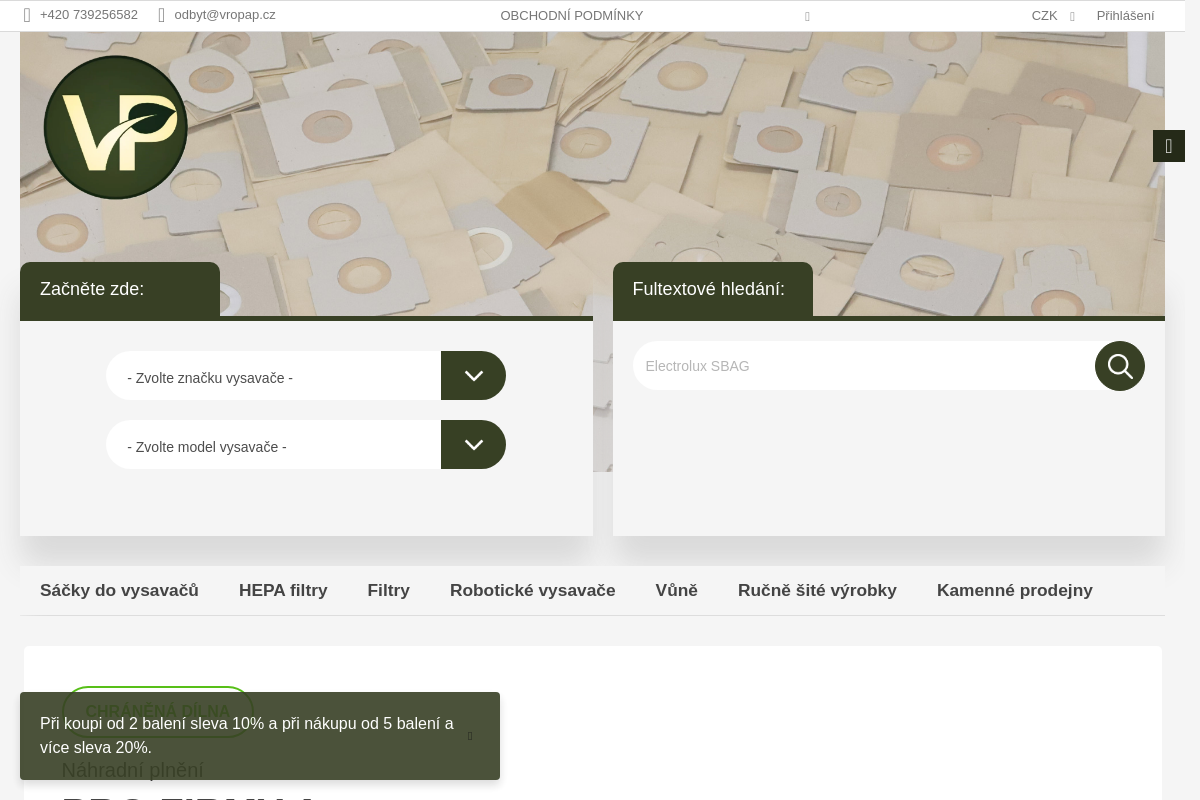Close the discount notification popup
This screenshot has height=800, width=1200.
(470, 736)
